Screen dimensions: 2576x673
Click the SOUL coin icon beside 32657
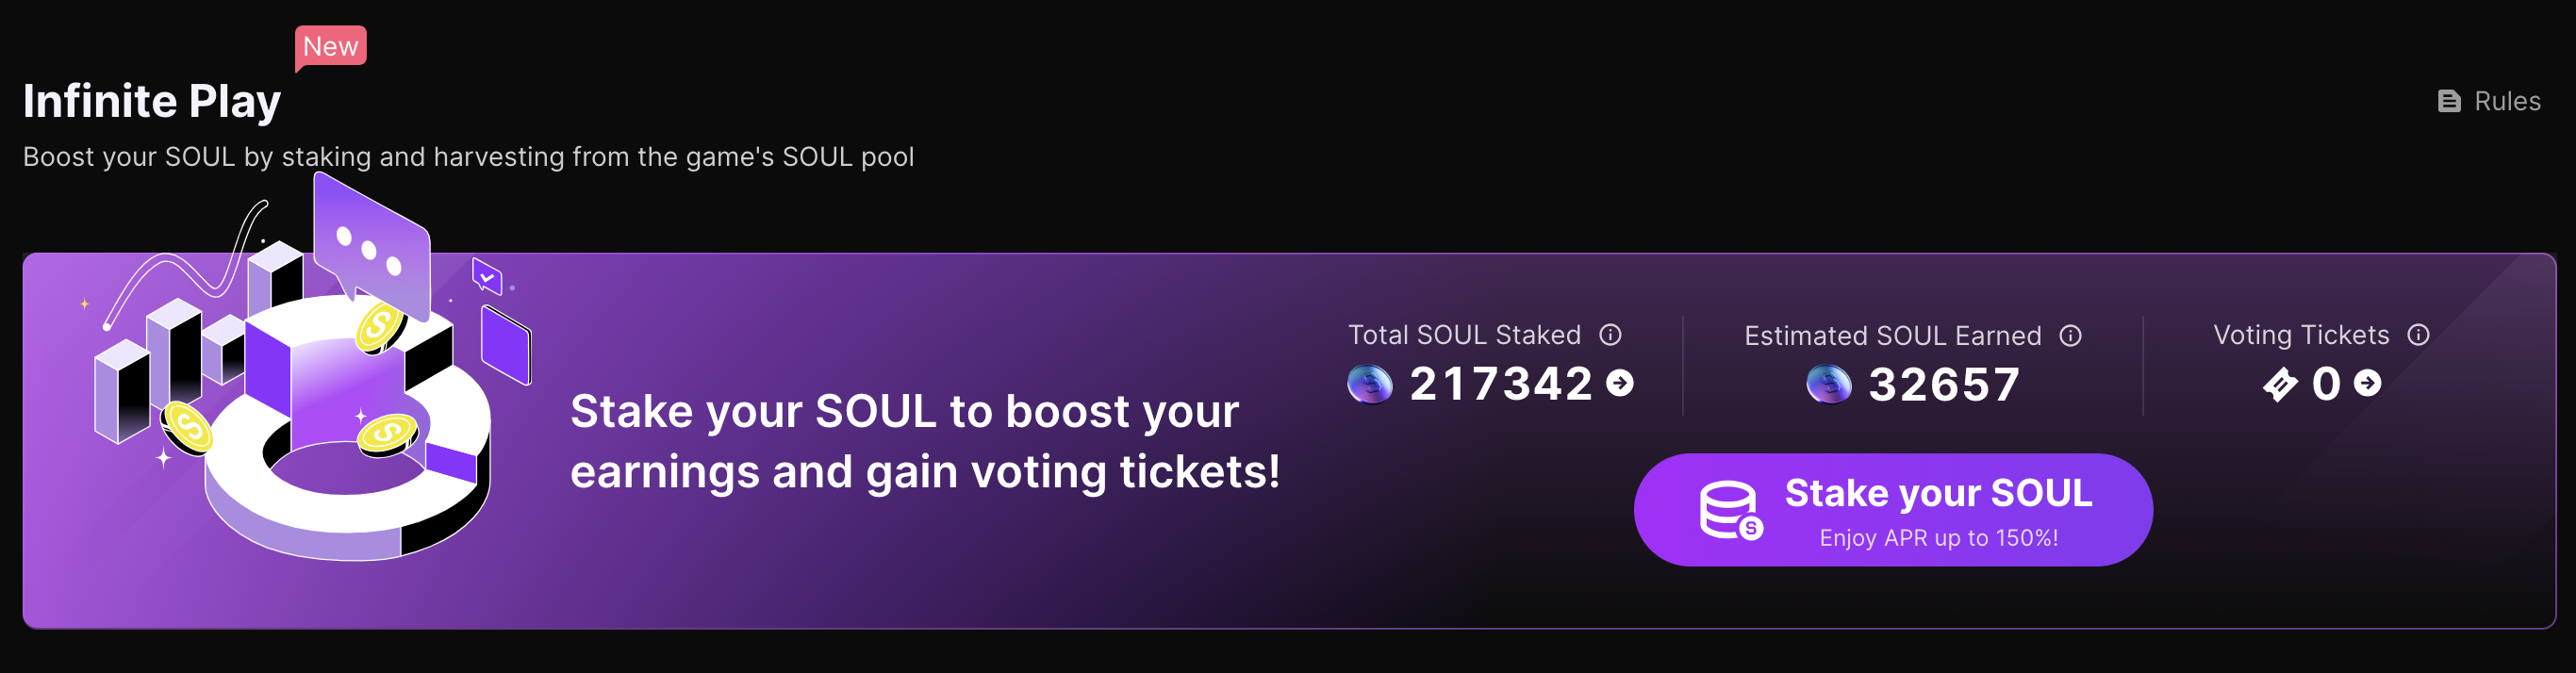1829,385
